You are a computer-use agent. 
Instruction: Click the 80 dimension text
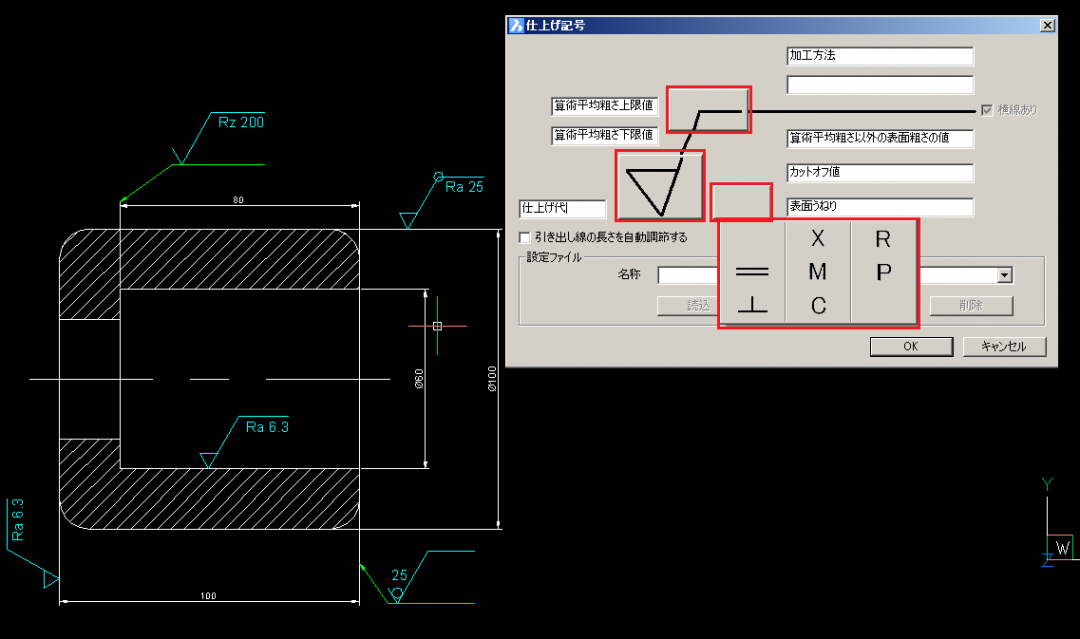click(238, 200)
